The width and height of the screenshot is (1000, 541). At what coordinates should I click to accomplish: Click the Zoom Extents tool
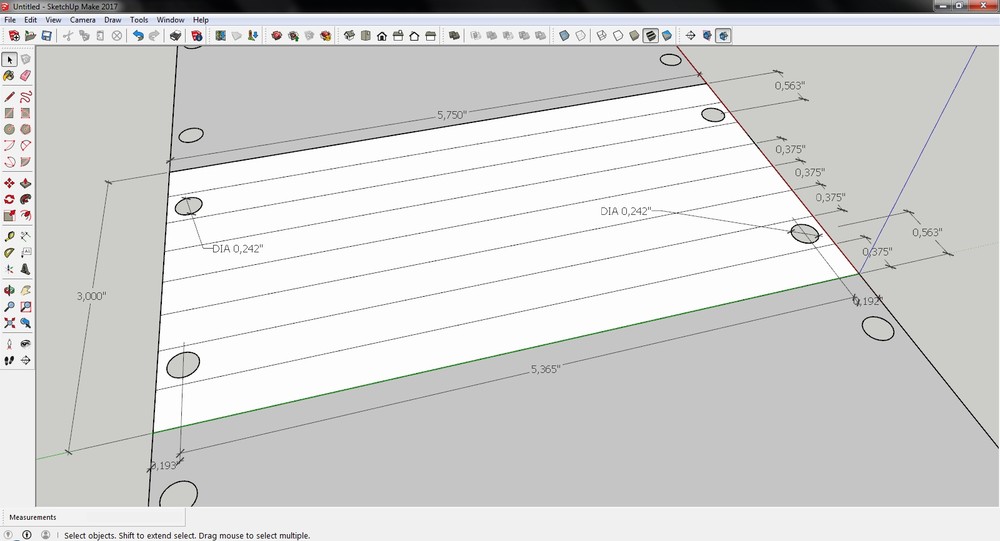pyautogui.click(x=10, y=323)
